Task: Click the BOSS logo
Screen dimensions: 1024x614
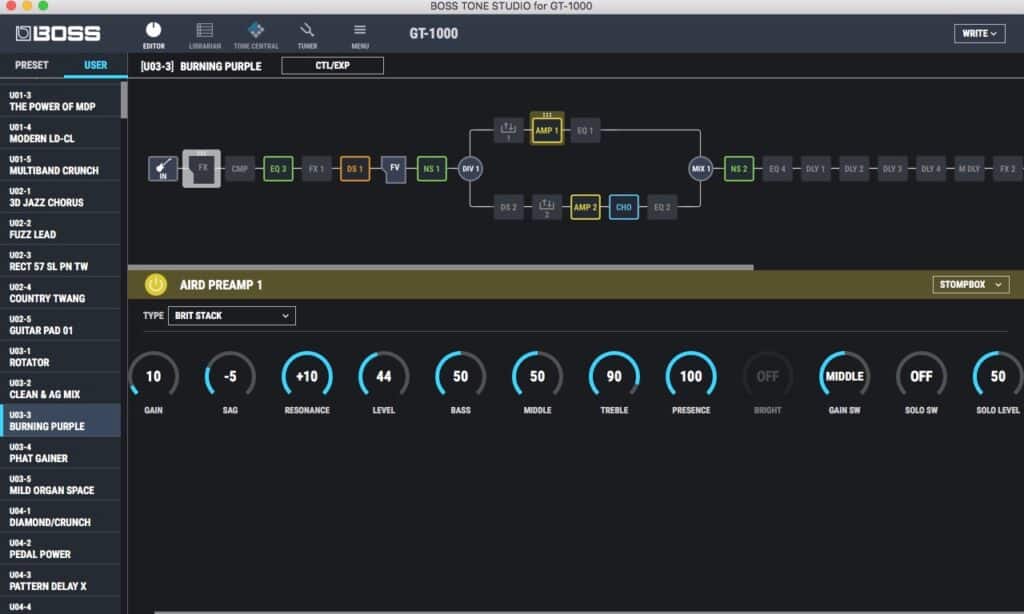Action: coord(58,33)
